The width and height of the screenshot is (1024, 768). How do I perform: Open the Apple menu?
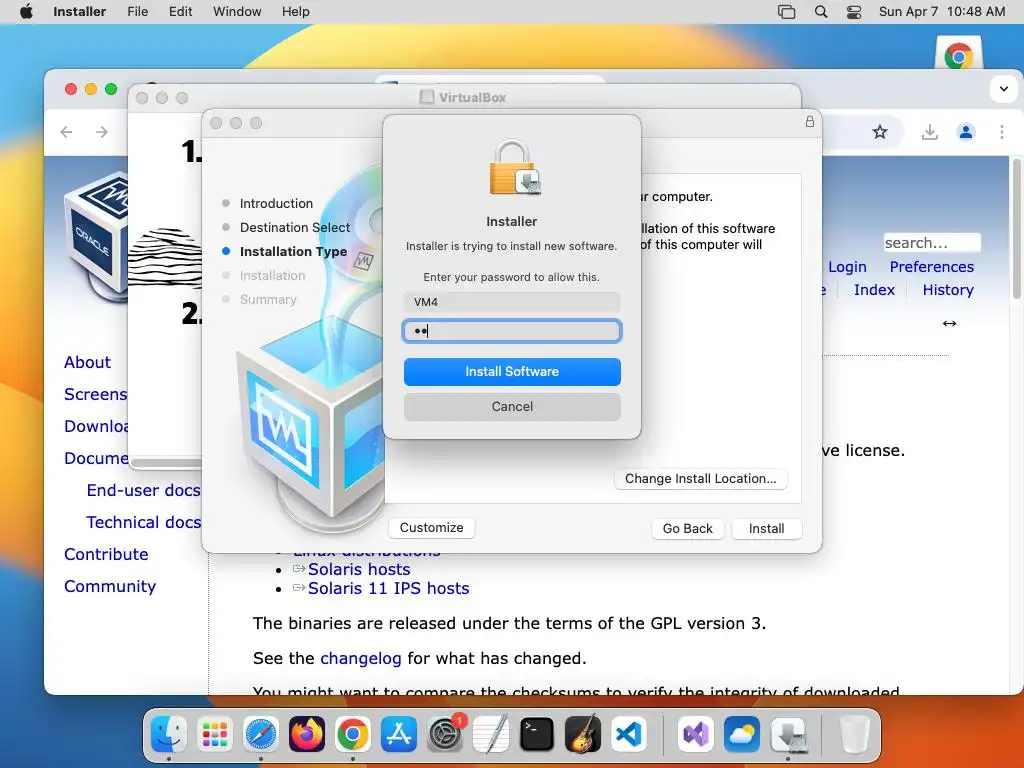point(26,12)
